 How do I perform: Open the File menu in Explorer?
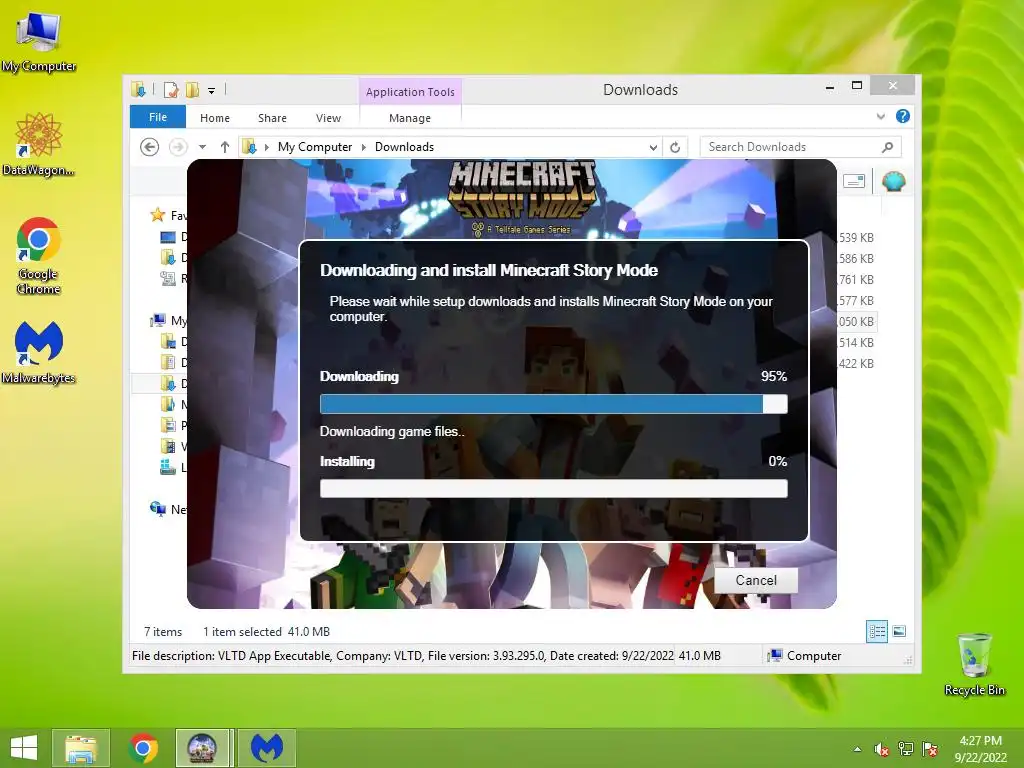coord(157,117)
